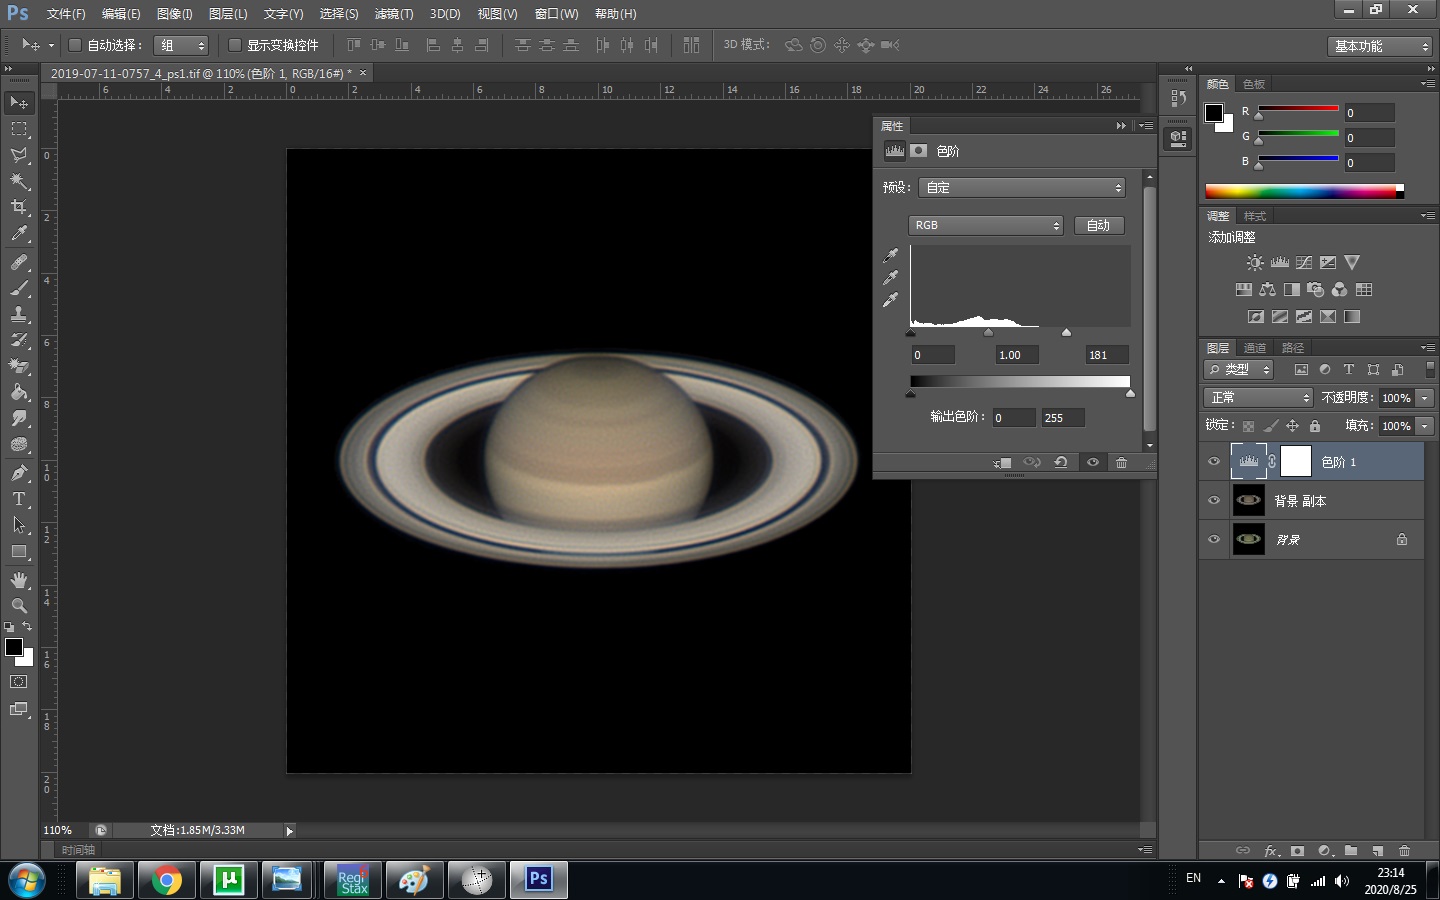The height and width of the screenshot is (900, 1440).
Task: Click the 自动 auto levels button
Action: (x=1099, y=226)
